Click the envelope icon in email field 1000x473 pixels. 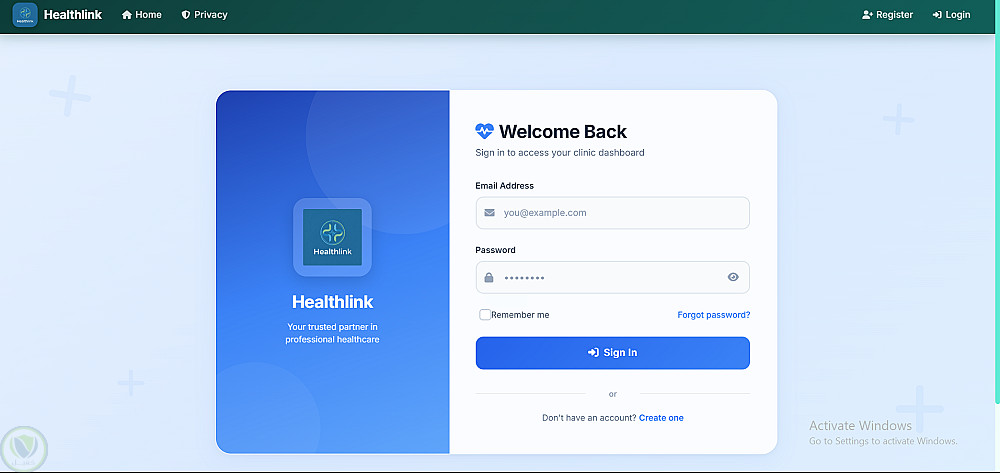[489, 213]
